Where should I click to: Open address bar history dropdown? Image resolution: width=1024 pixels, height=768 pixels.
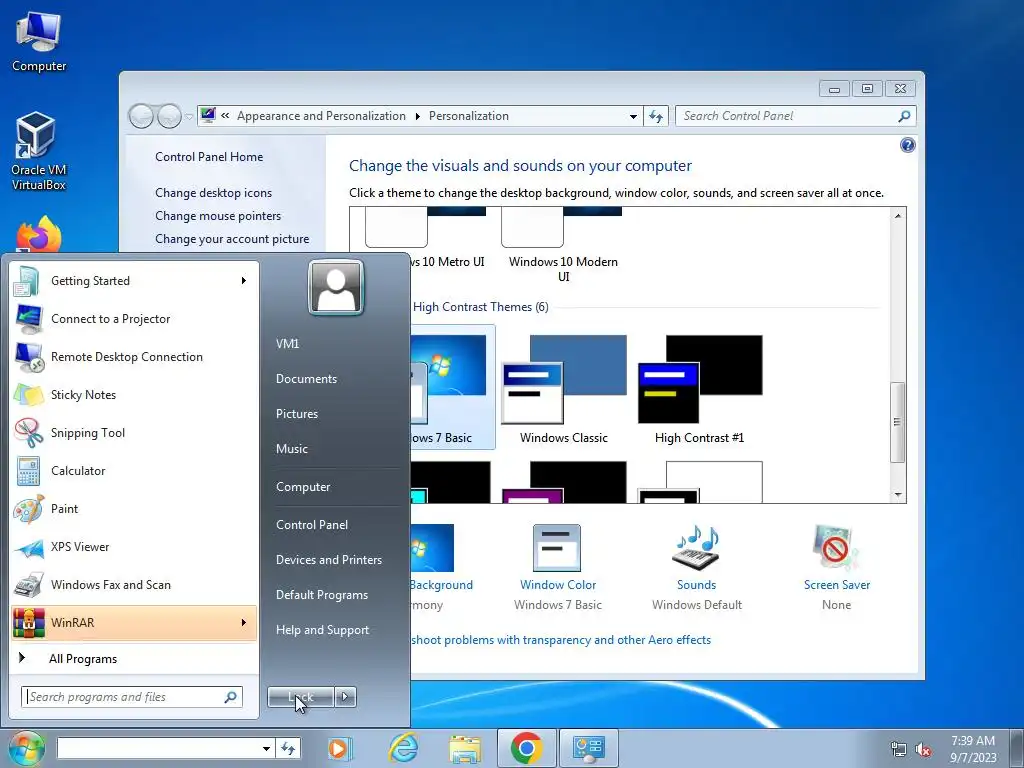[633, 116]
